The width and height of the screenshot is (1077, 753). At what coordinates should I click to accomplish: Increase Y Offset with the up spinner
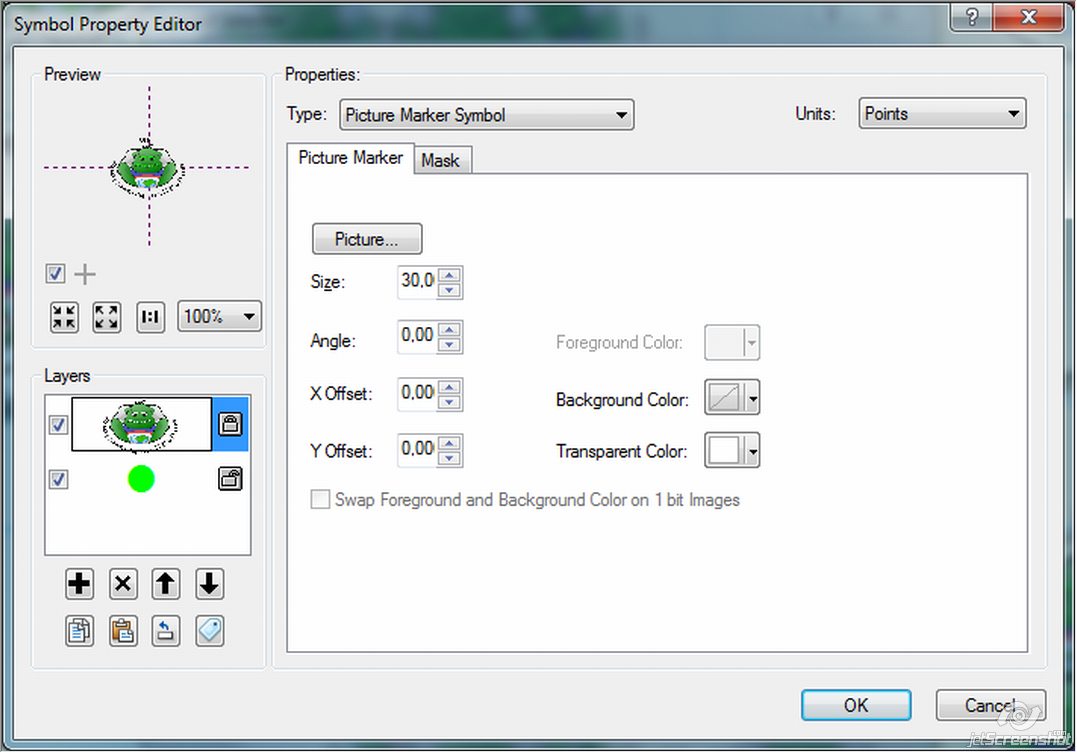click(450, 443)
